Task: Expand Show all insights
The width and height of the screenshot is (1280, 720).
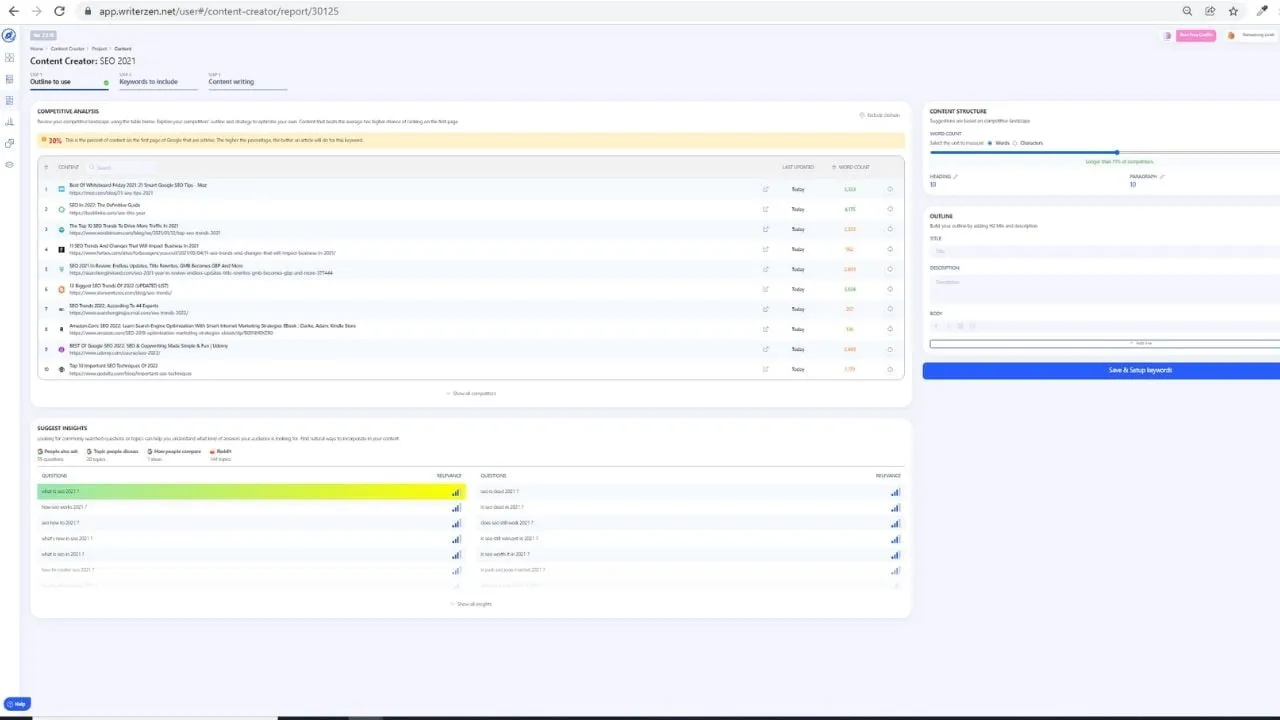Action: (471, 604)
